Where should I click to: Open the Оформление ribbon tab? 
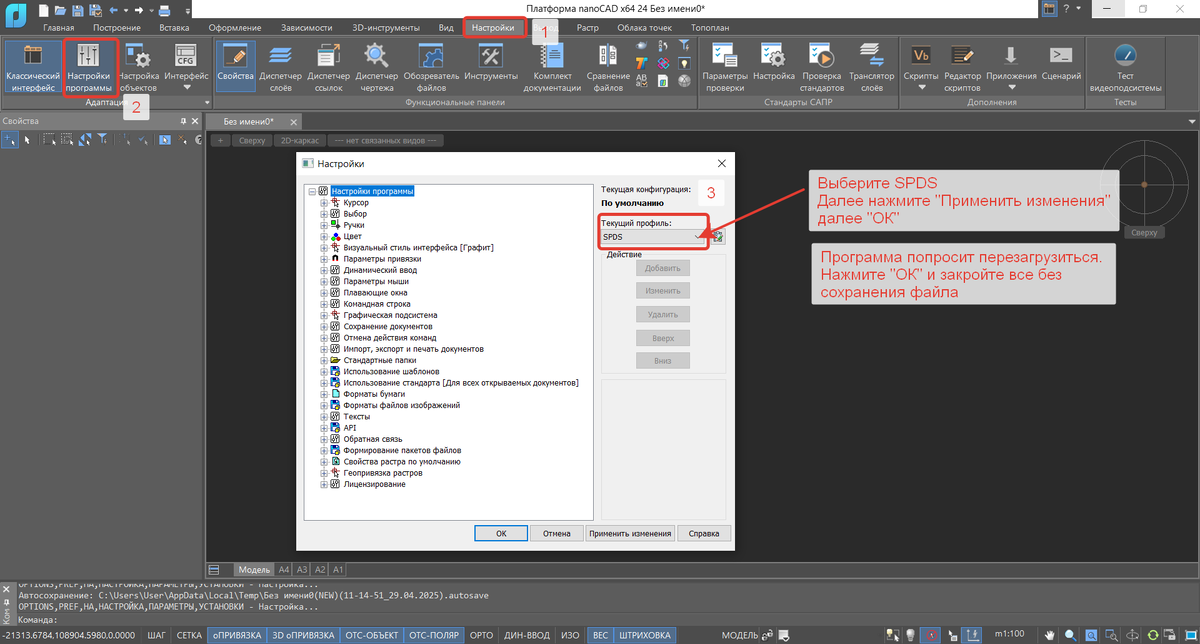point(235,28)
